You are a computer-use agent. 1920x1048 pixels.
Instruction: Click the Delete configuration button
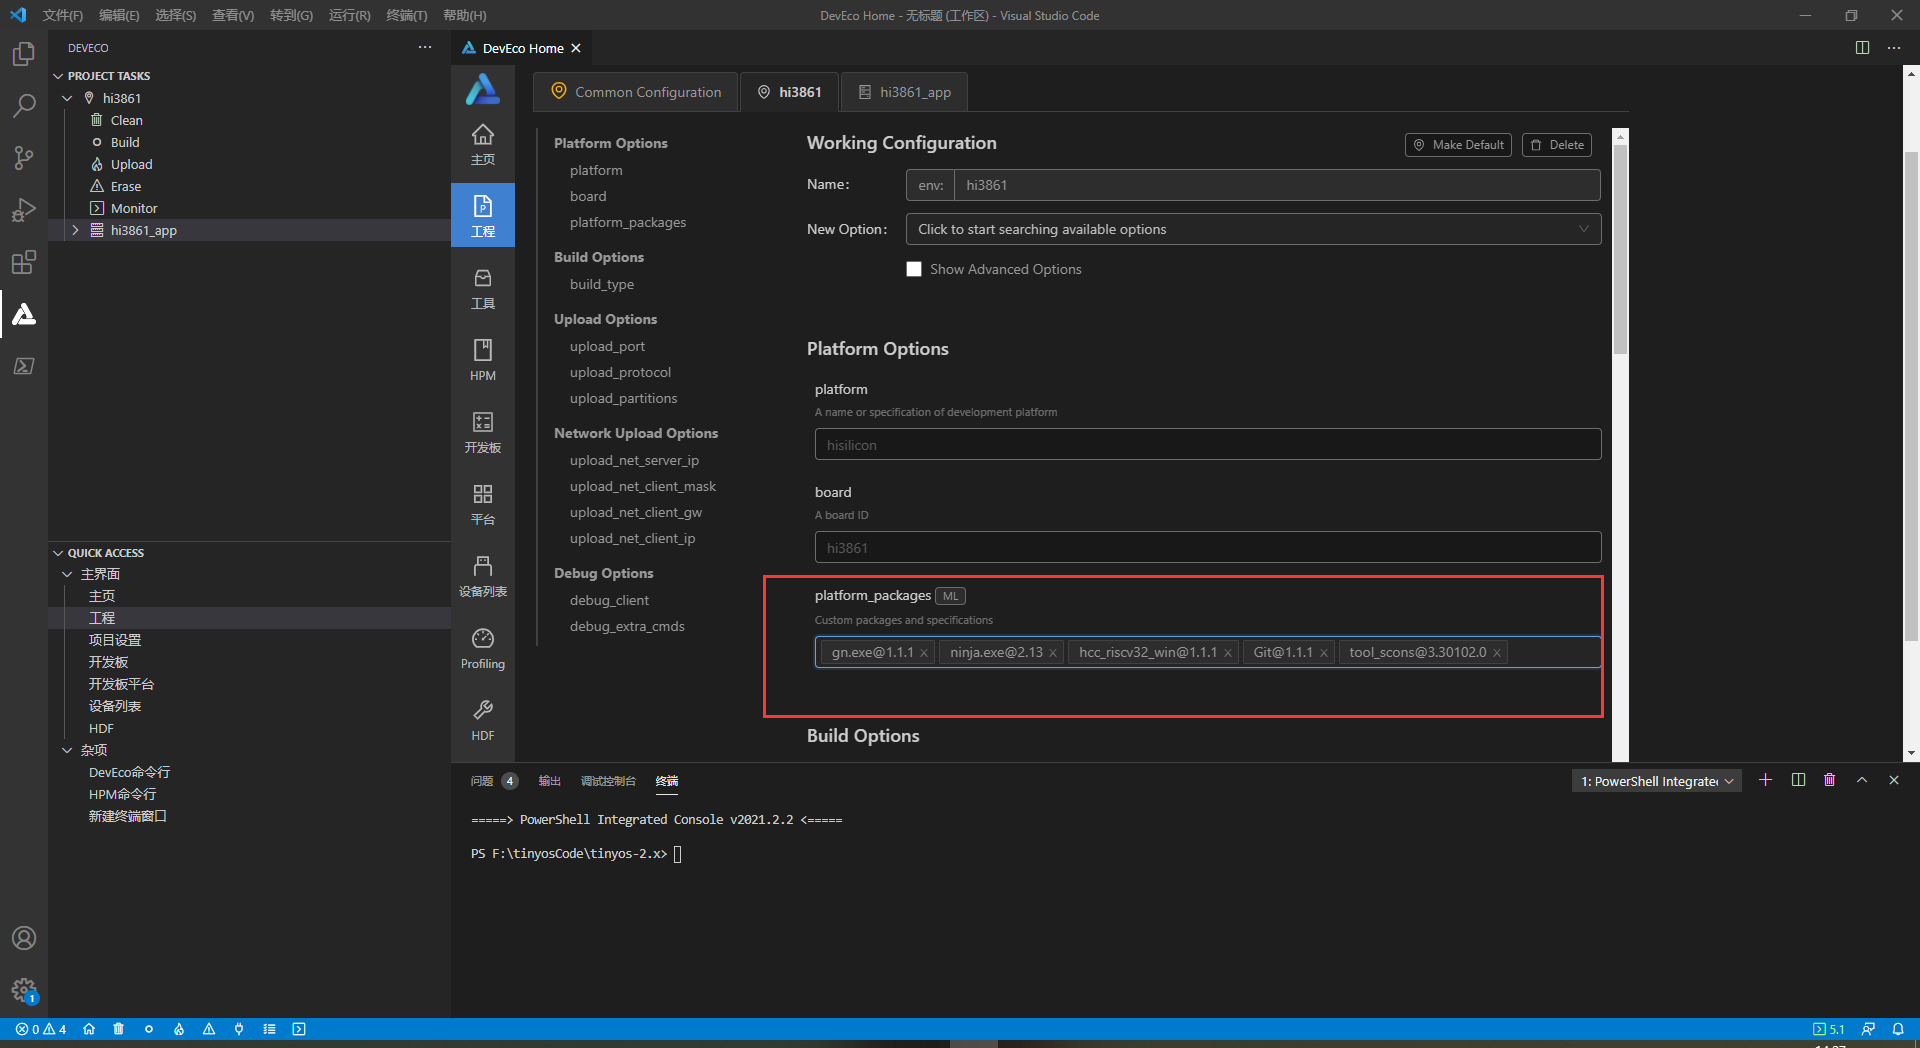click(x=1557, y=145)
